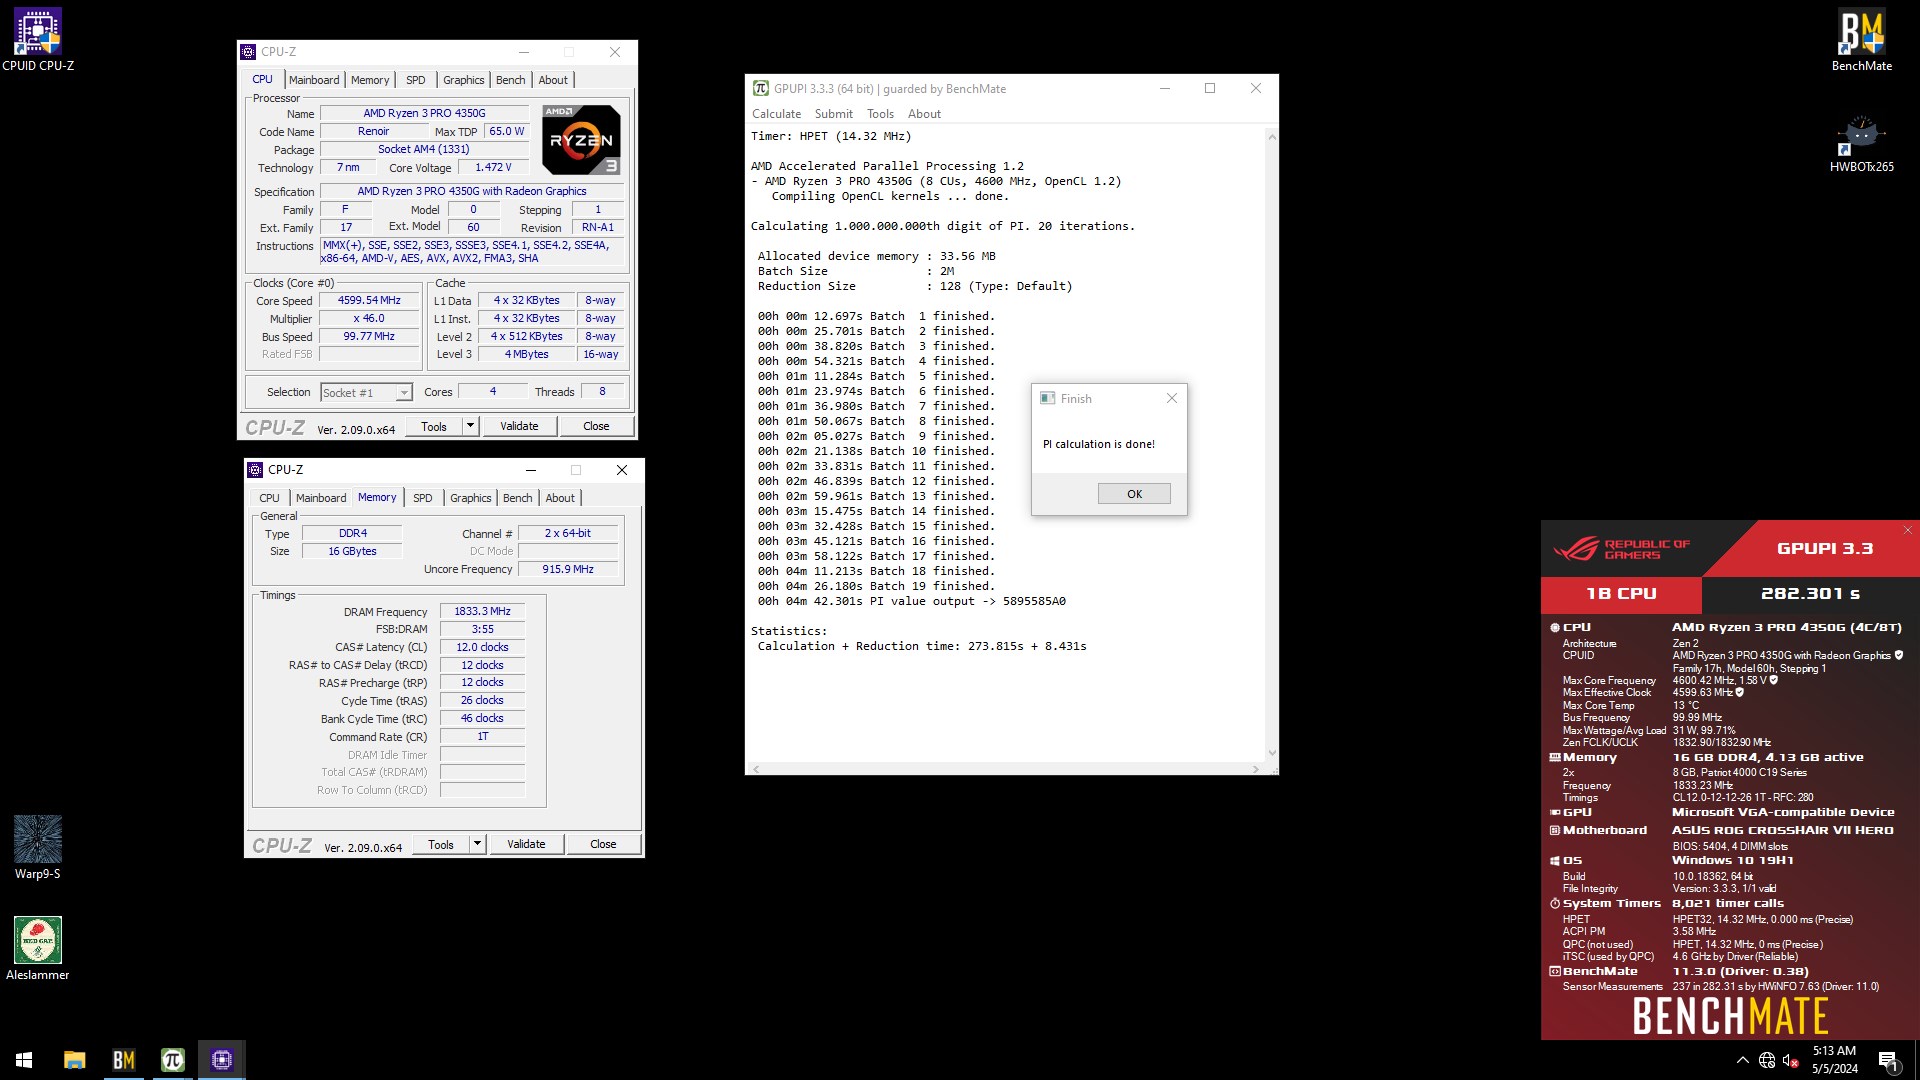This screenshot has height=1080, width=1920.
Task: Click the 282.301 s result in BenchMate
Action: 1810,593
